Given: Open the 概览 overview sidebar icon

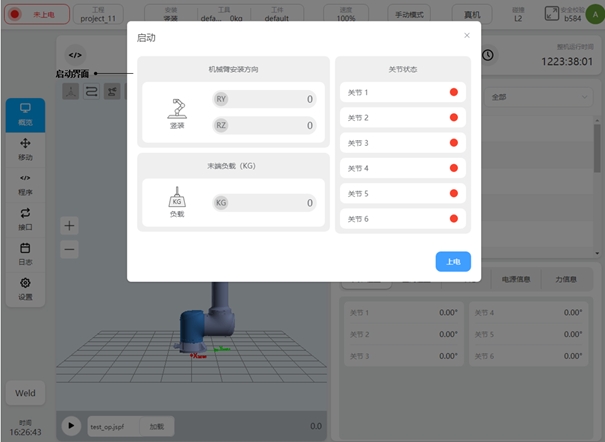Looking at the screenshot, I should (x=25, y=113).
